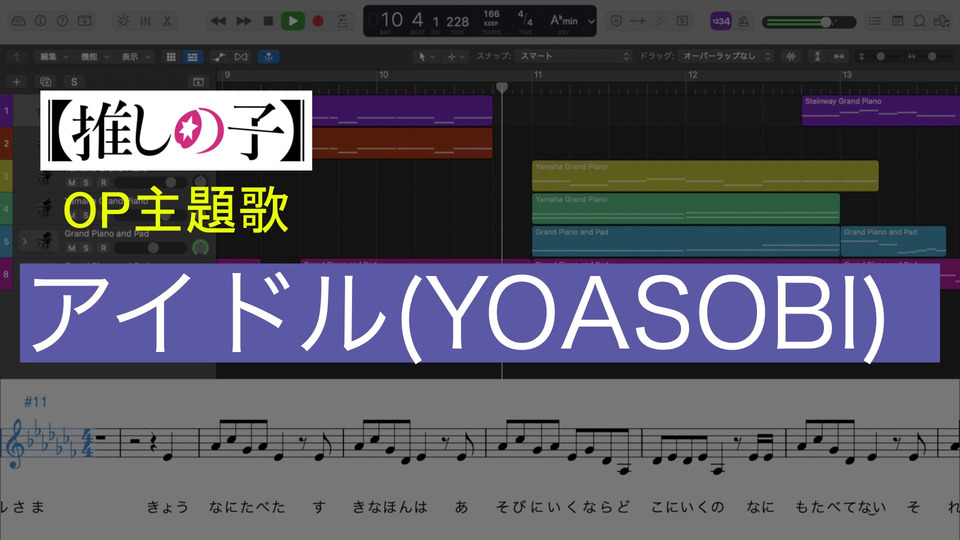The width and height of the screenshot is (960, 540).
Task: Click the global Solo S track header button
Action: point(74,81)
